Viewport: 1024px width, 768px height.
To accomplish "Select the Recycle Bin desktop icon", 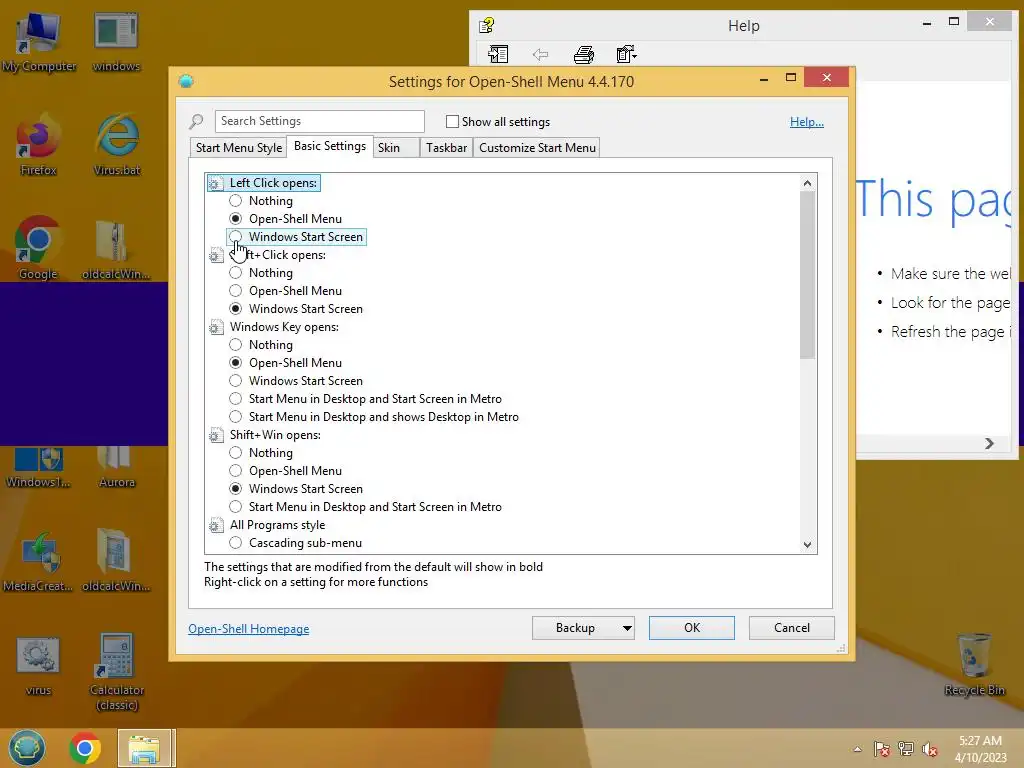I will point(974,665).
